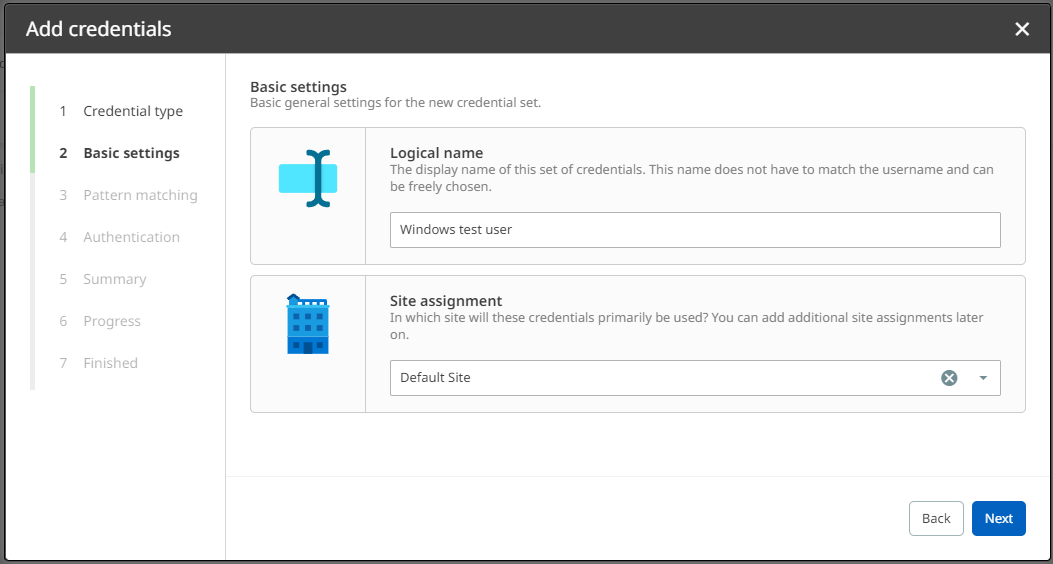Close the Add credentials dialog

1022,29
